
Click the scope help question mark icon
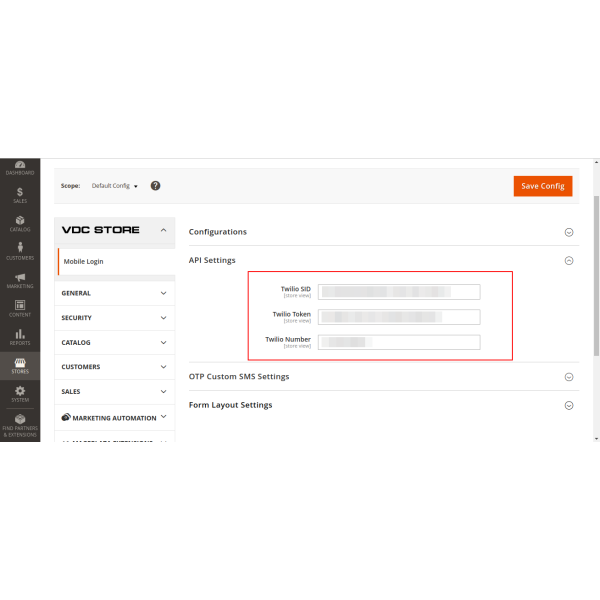pyautogui.click(x=155, y=185)
